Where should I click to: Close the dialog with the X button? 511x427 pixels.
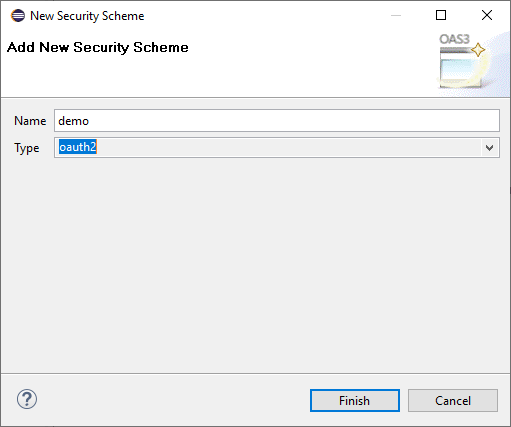pyautogui.click(x=487, y=15)
